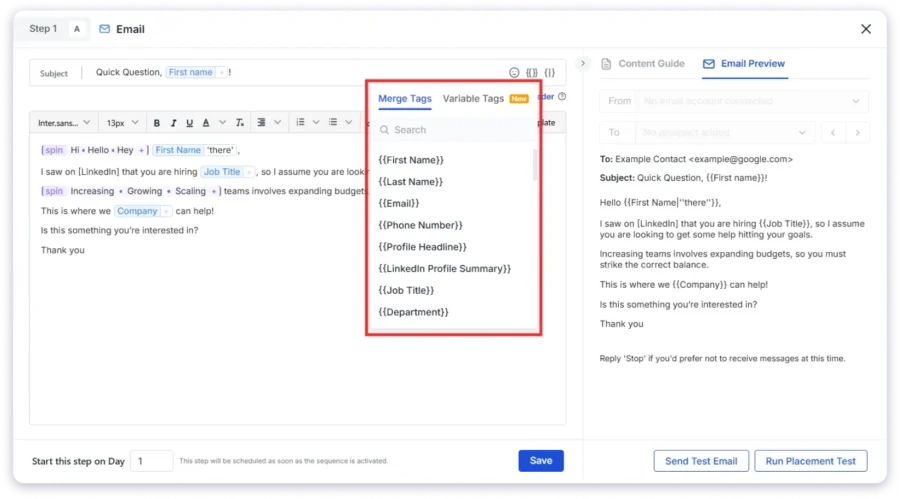The width and height of the screenshot is (900, 499).
Task: Add greeting spin variation plus
Action: pos(141,150)
